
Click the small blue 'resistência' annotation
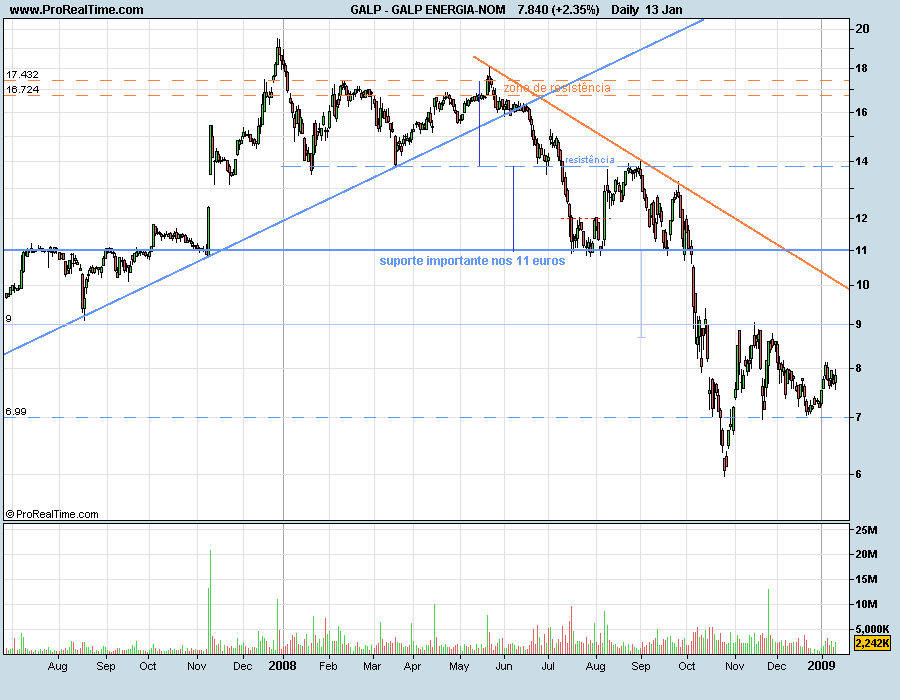[589, 160]
